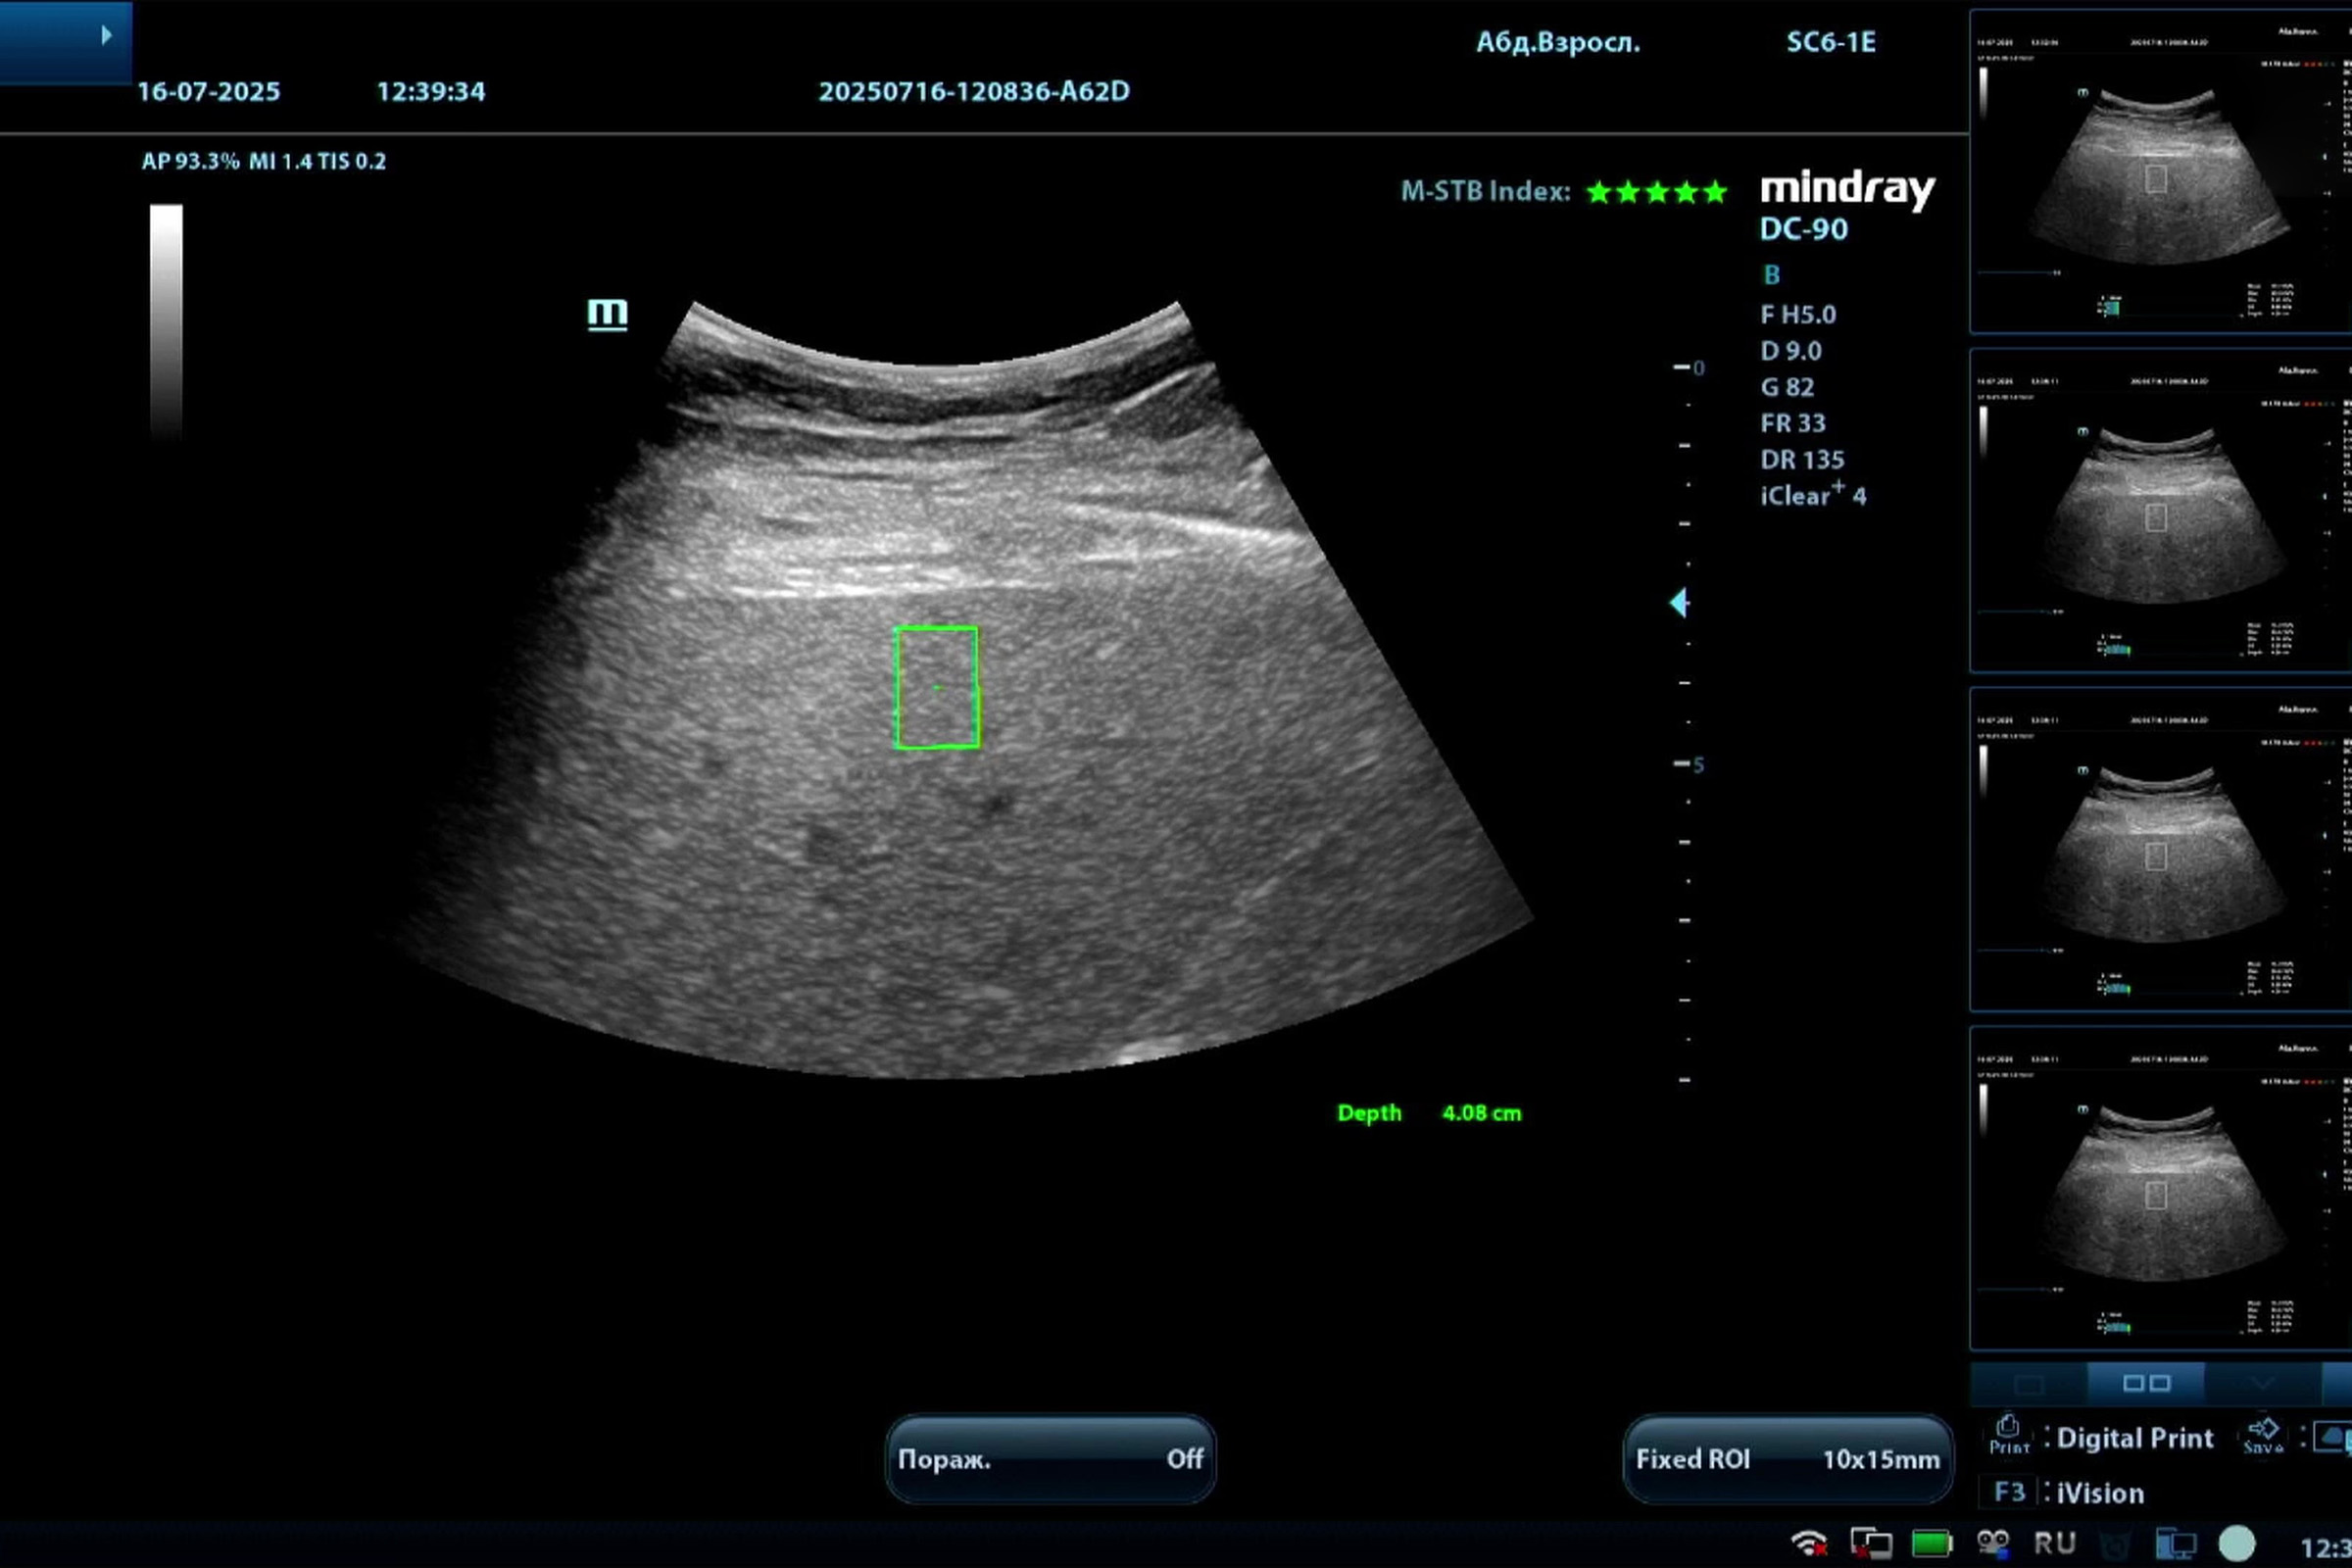Click the Save icon button
The width and height of the screenshot is (2352, 1568).
click(2263, 1435)
